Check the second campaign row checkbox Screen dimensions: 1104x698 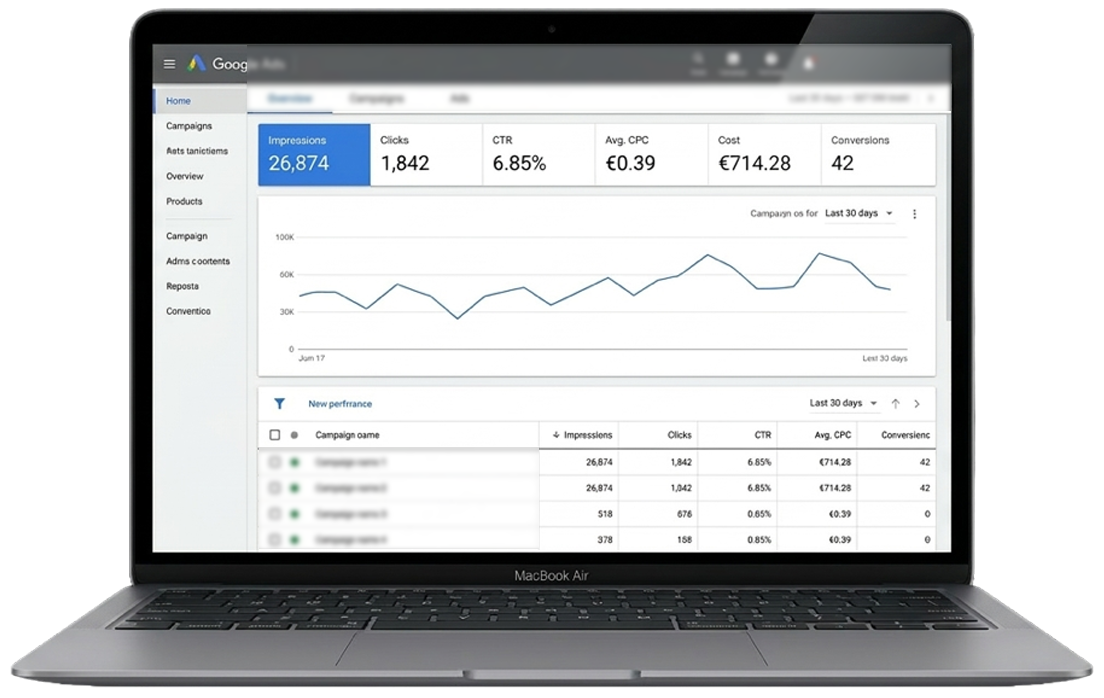tap(275, 488)
